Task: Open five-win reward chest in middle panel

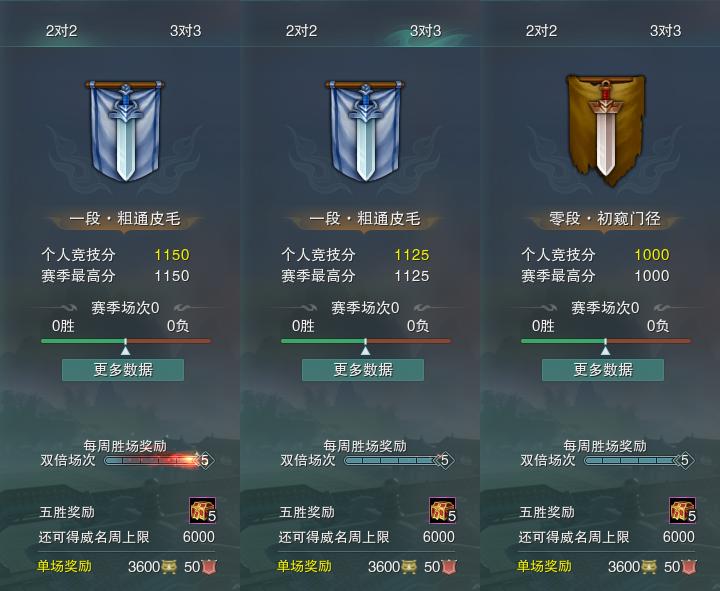Action: coord(443,510)
